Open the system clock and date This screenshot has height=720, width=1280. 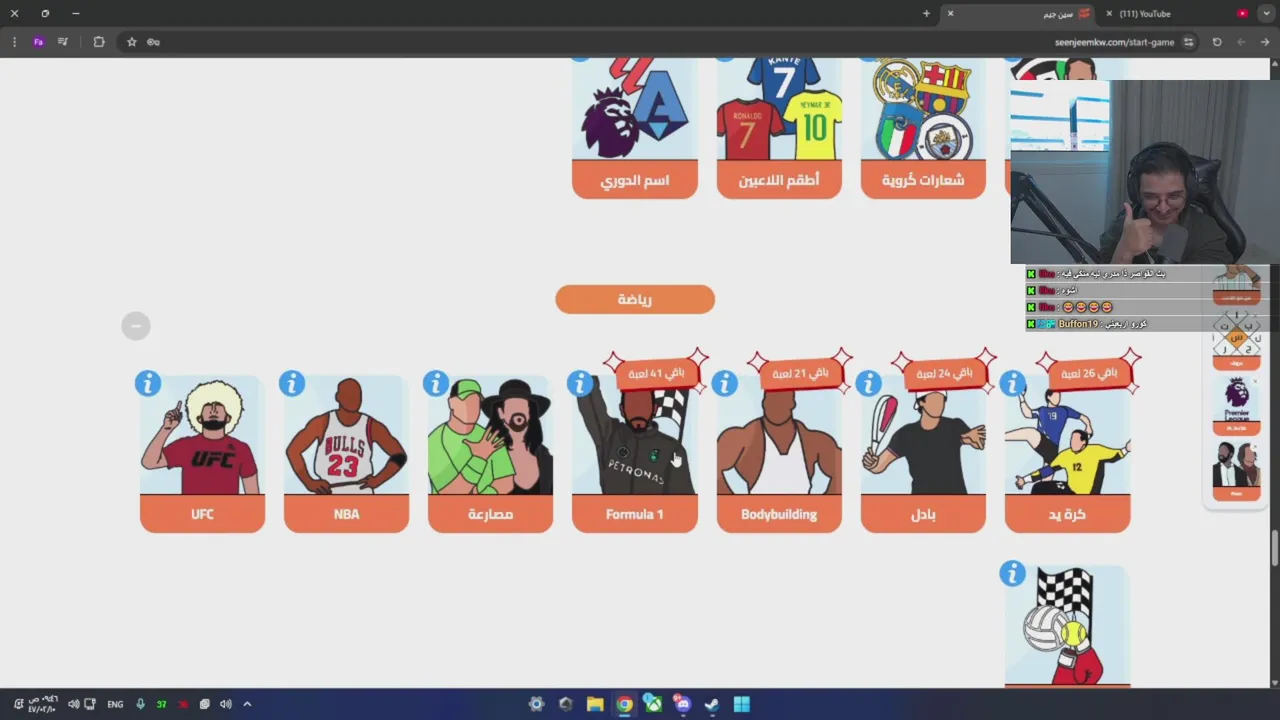pos(42,704)
